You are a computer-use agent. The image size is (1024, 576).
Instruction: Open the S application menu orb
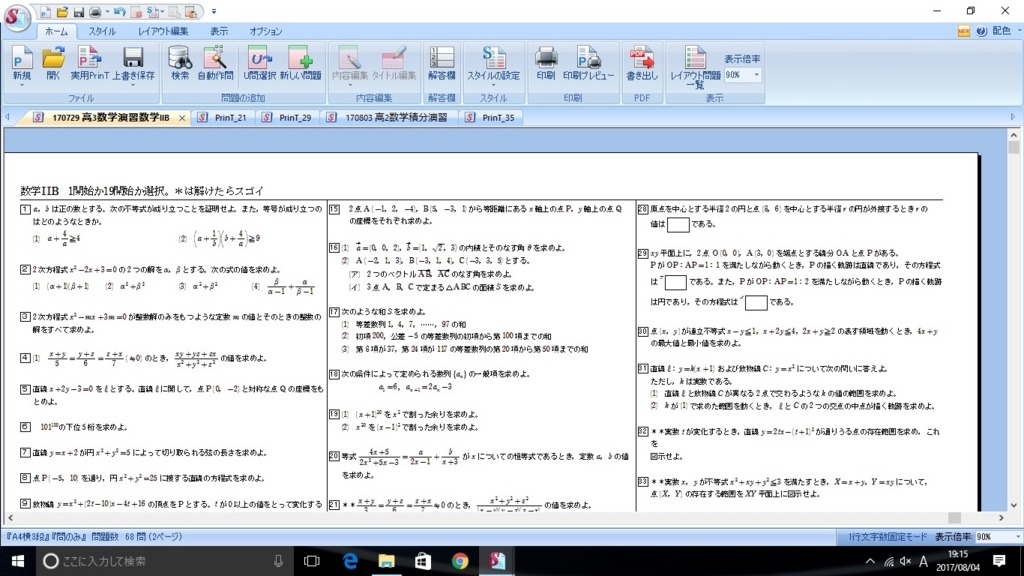(x=16, y=17)
